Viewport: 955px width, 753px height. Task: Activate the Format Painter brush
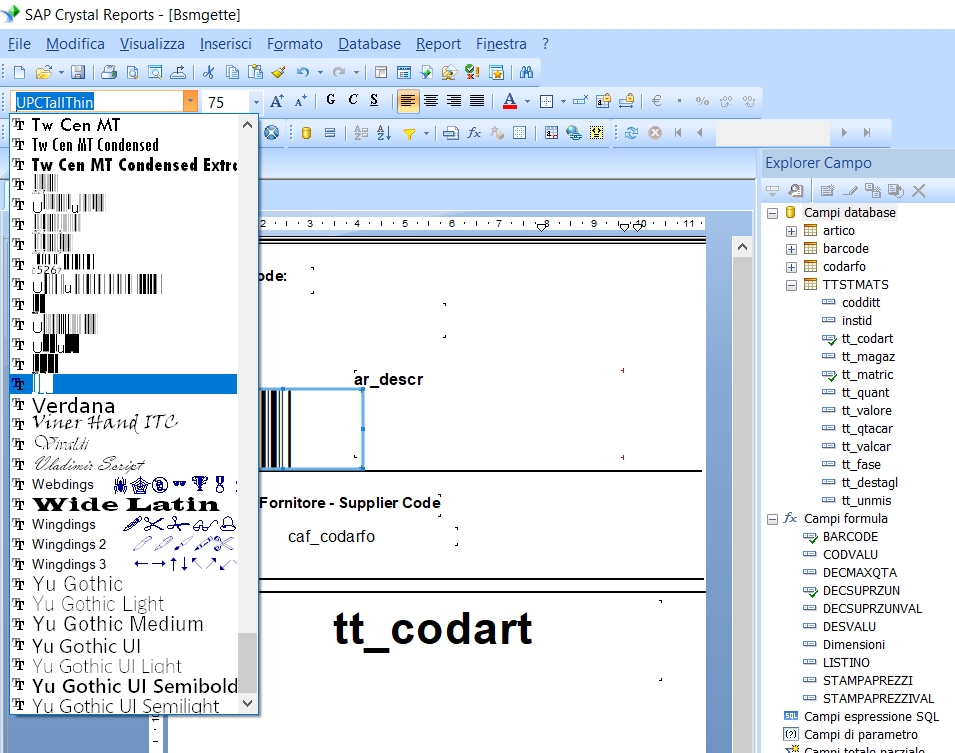278,72
